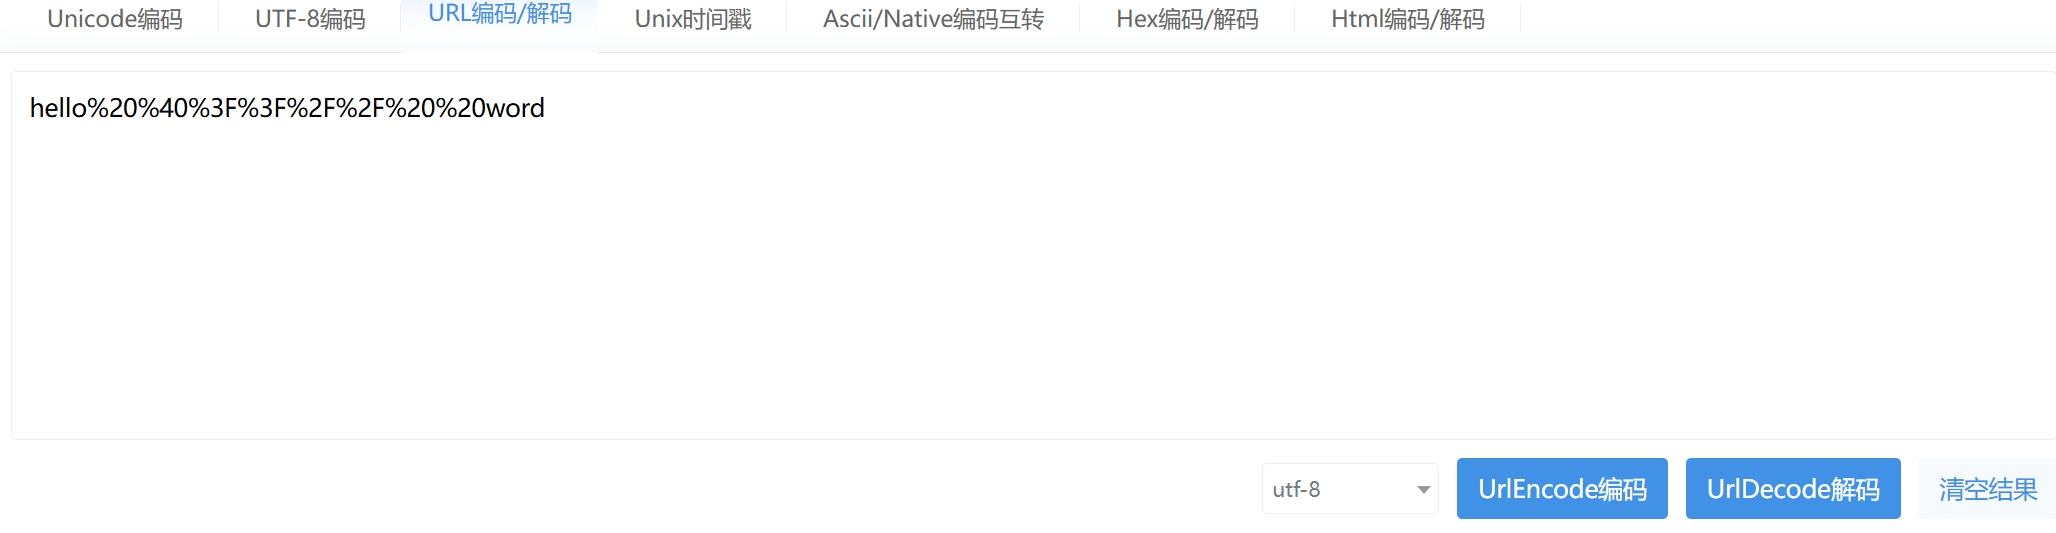
Task: Select the Html编码/解码 tab
Action: click(1408, 19)
